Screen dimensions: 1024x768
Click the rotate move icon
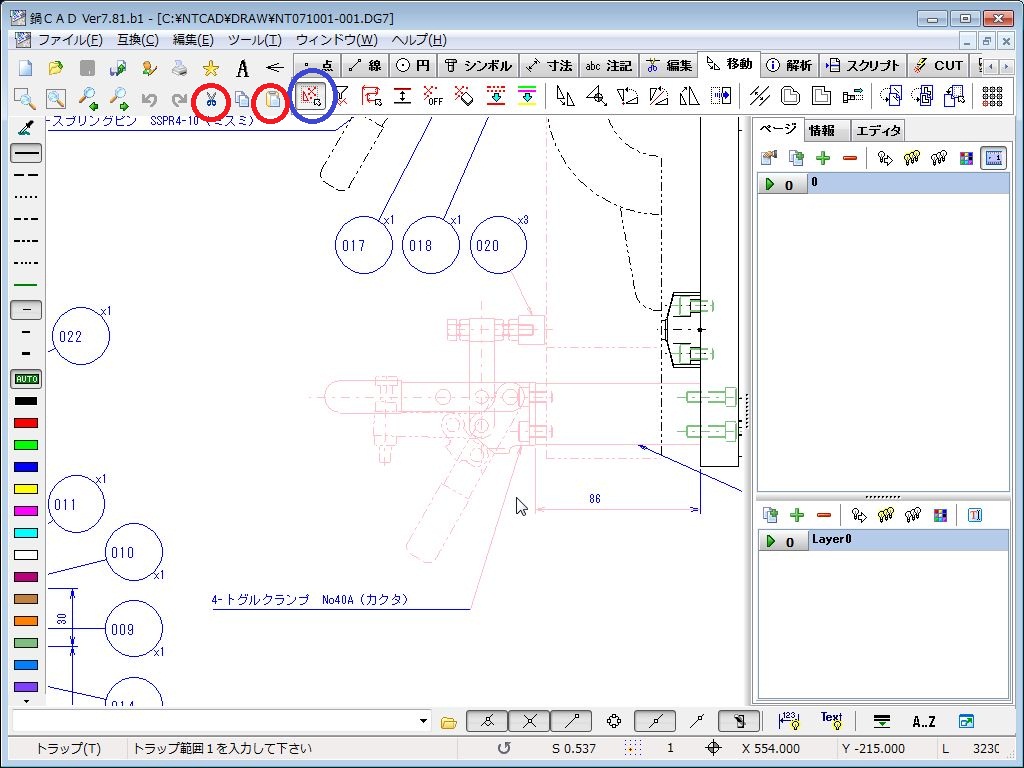pyautogui.click(x=627, y=97)
